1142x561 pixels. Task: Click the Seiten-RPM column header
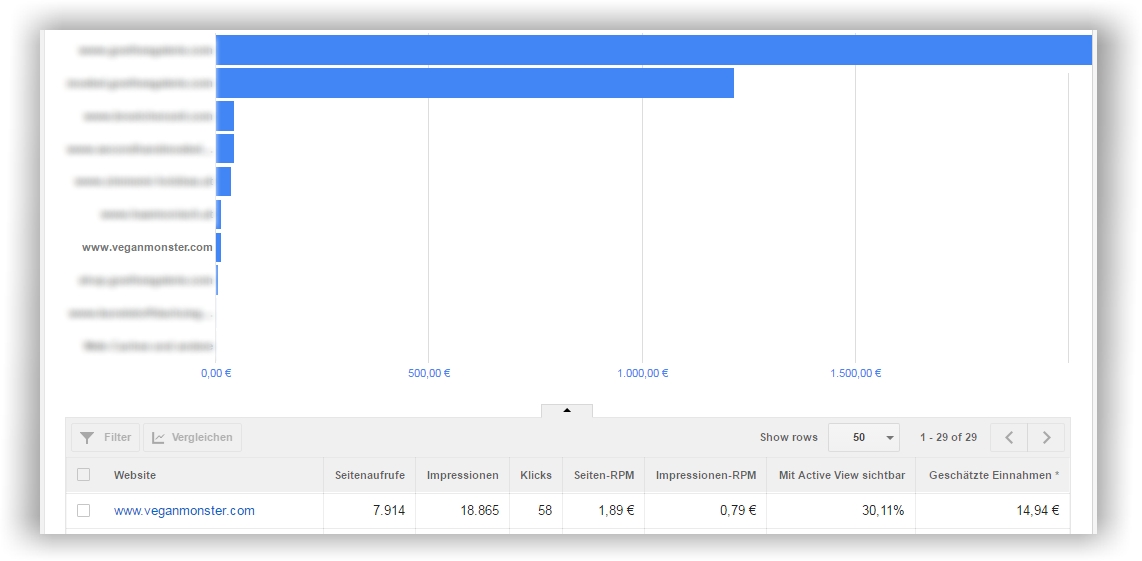coord(603,475)
